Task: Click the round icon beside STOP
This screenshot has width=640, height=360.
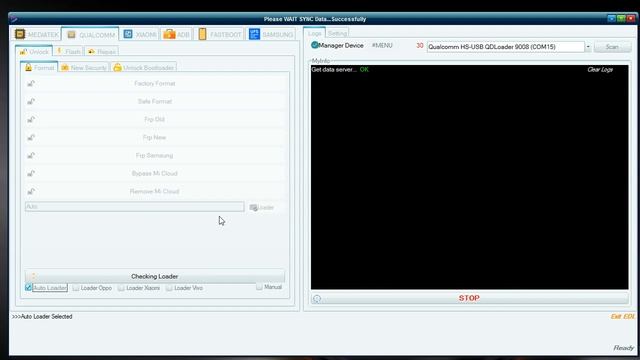Action: tap(317, 299)
